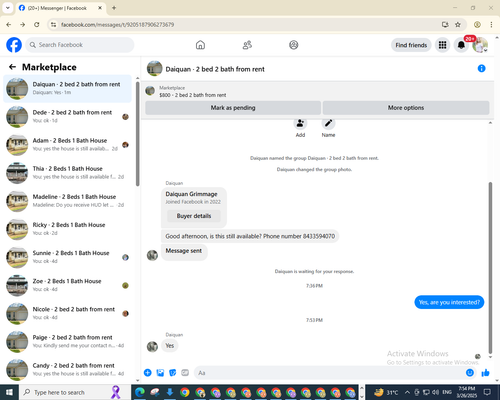
Task: Click the Marketplace listing thumbnail in header banner
Action: tap(150, 91)
